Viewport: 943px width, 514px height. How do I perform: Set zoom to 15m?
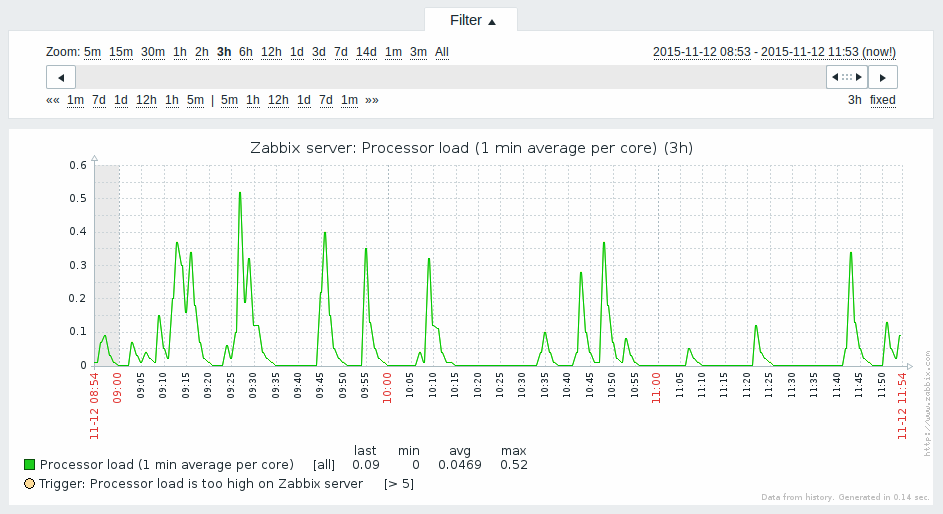121,52
